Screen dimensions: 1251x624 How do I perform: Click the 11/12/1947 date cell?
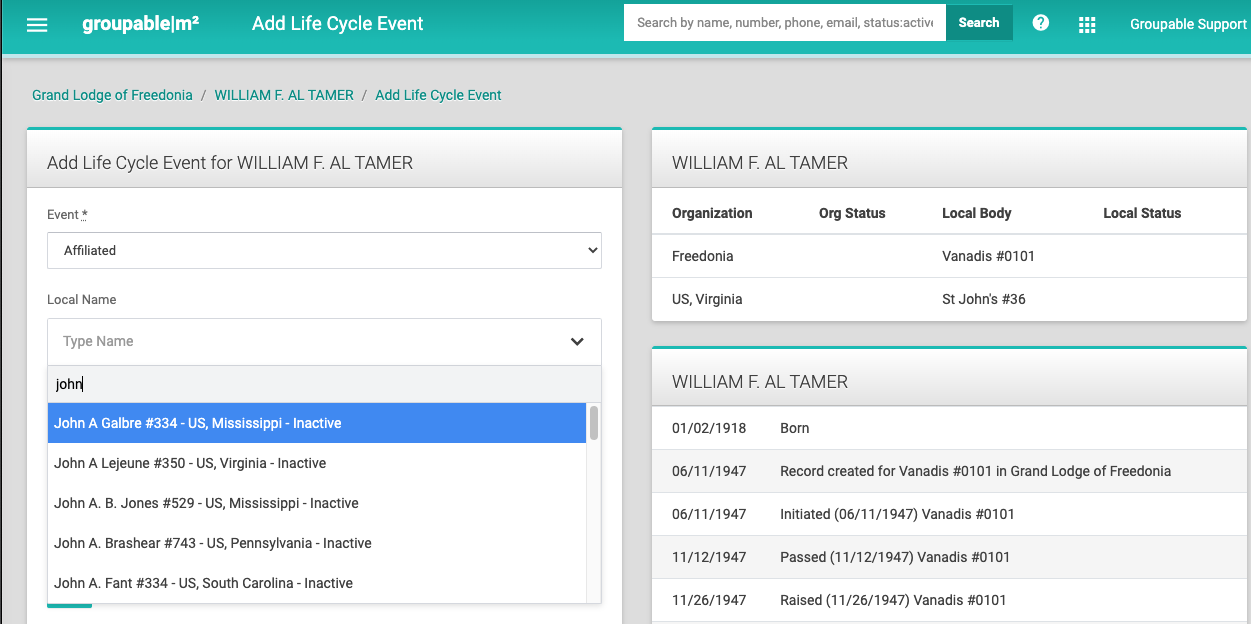[x=709, y=557]
